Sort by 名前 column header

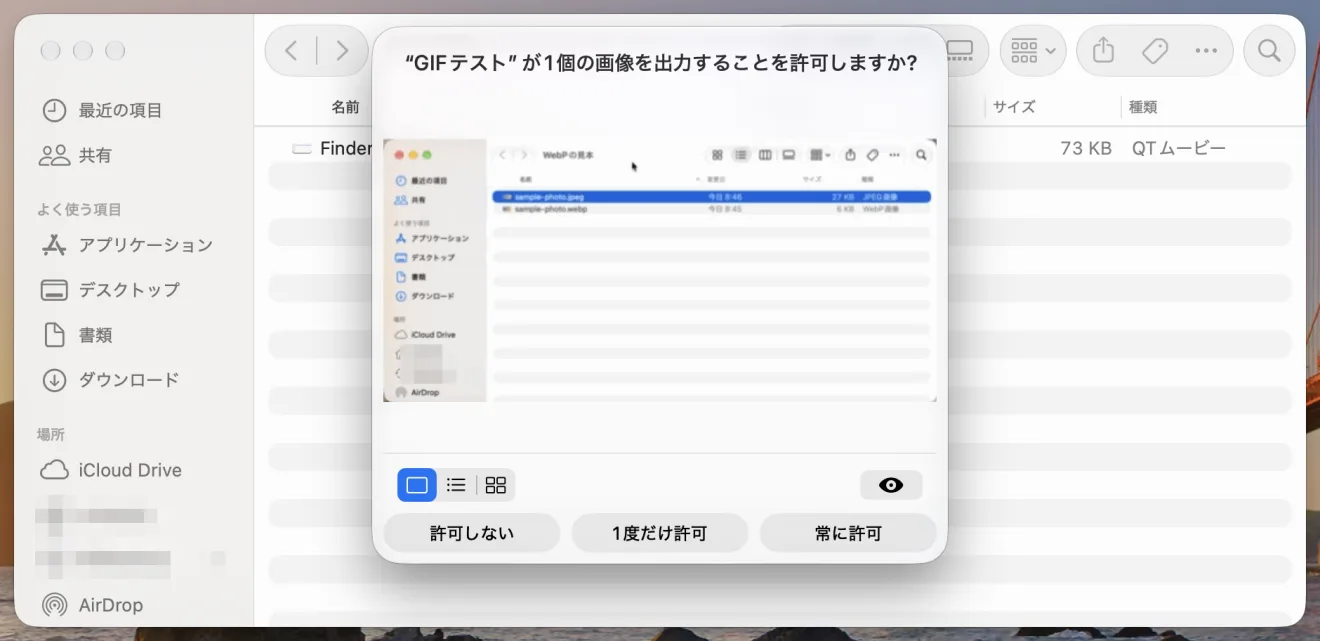(345, 107)
